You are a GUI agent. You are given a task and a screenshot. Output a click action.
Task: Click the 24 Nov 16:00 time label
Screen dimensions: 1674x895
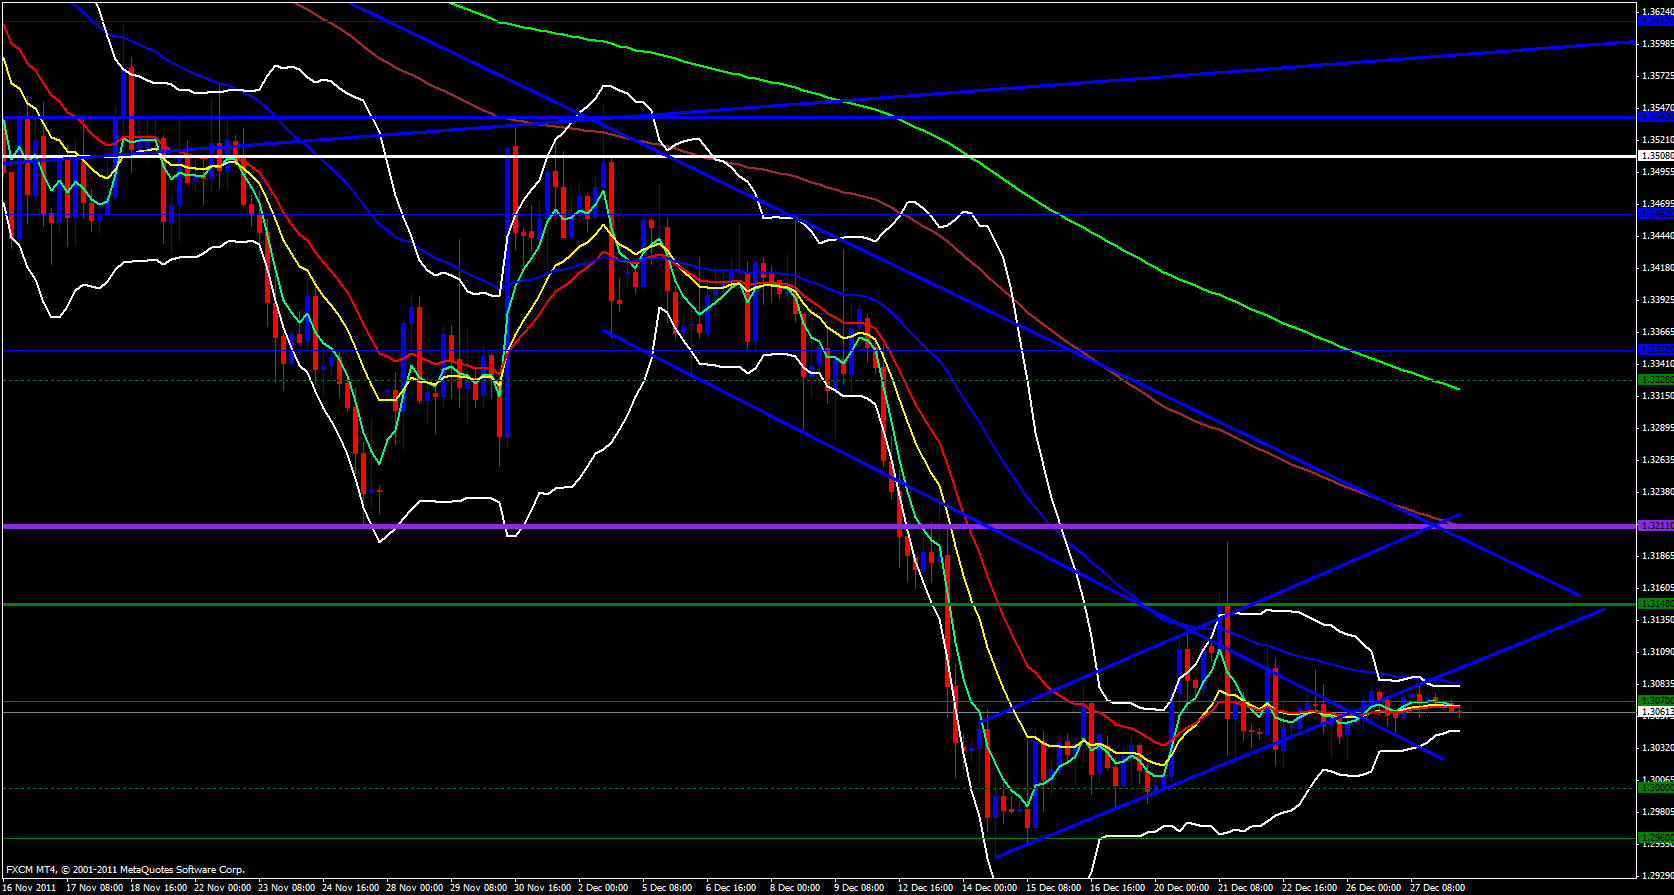point(350,888)
